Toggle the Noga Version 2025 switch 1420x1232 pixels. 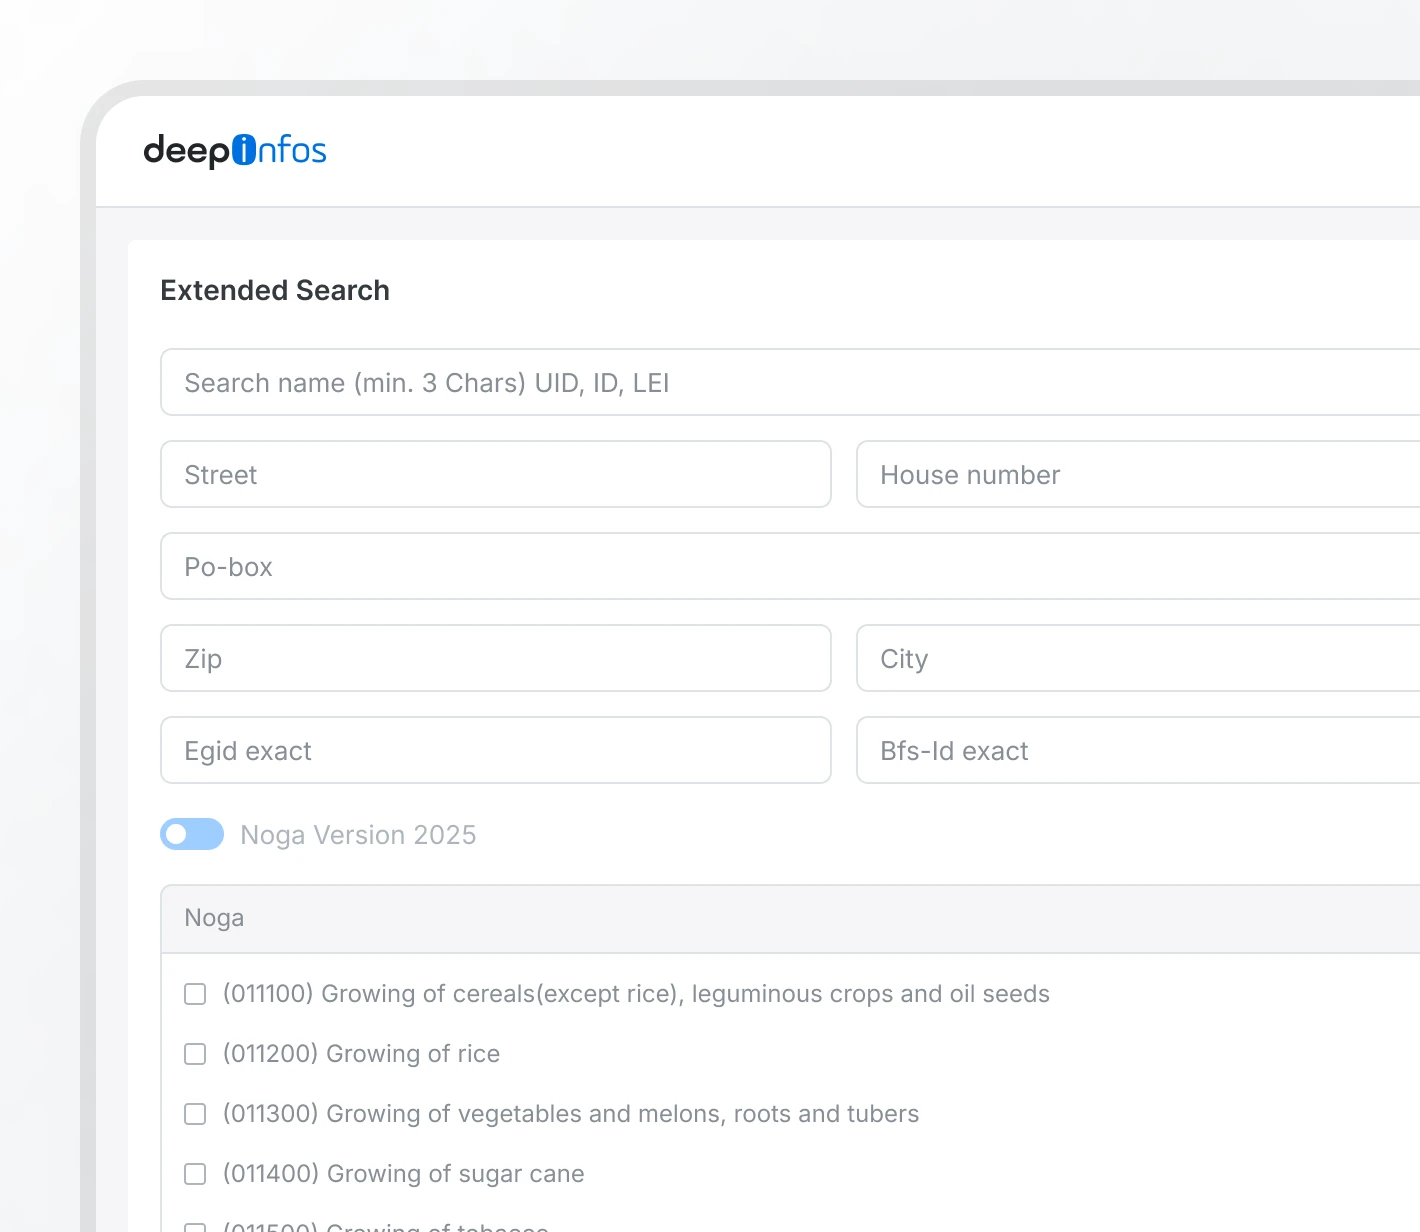pos(192,834)
